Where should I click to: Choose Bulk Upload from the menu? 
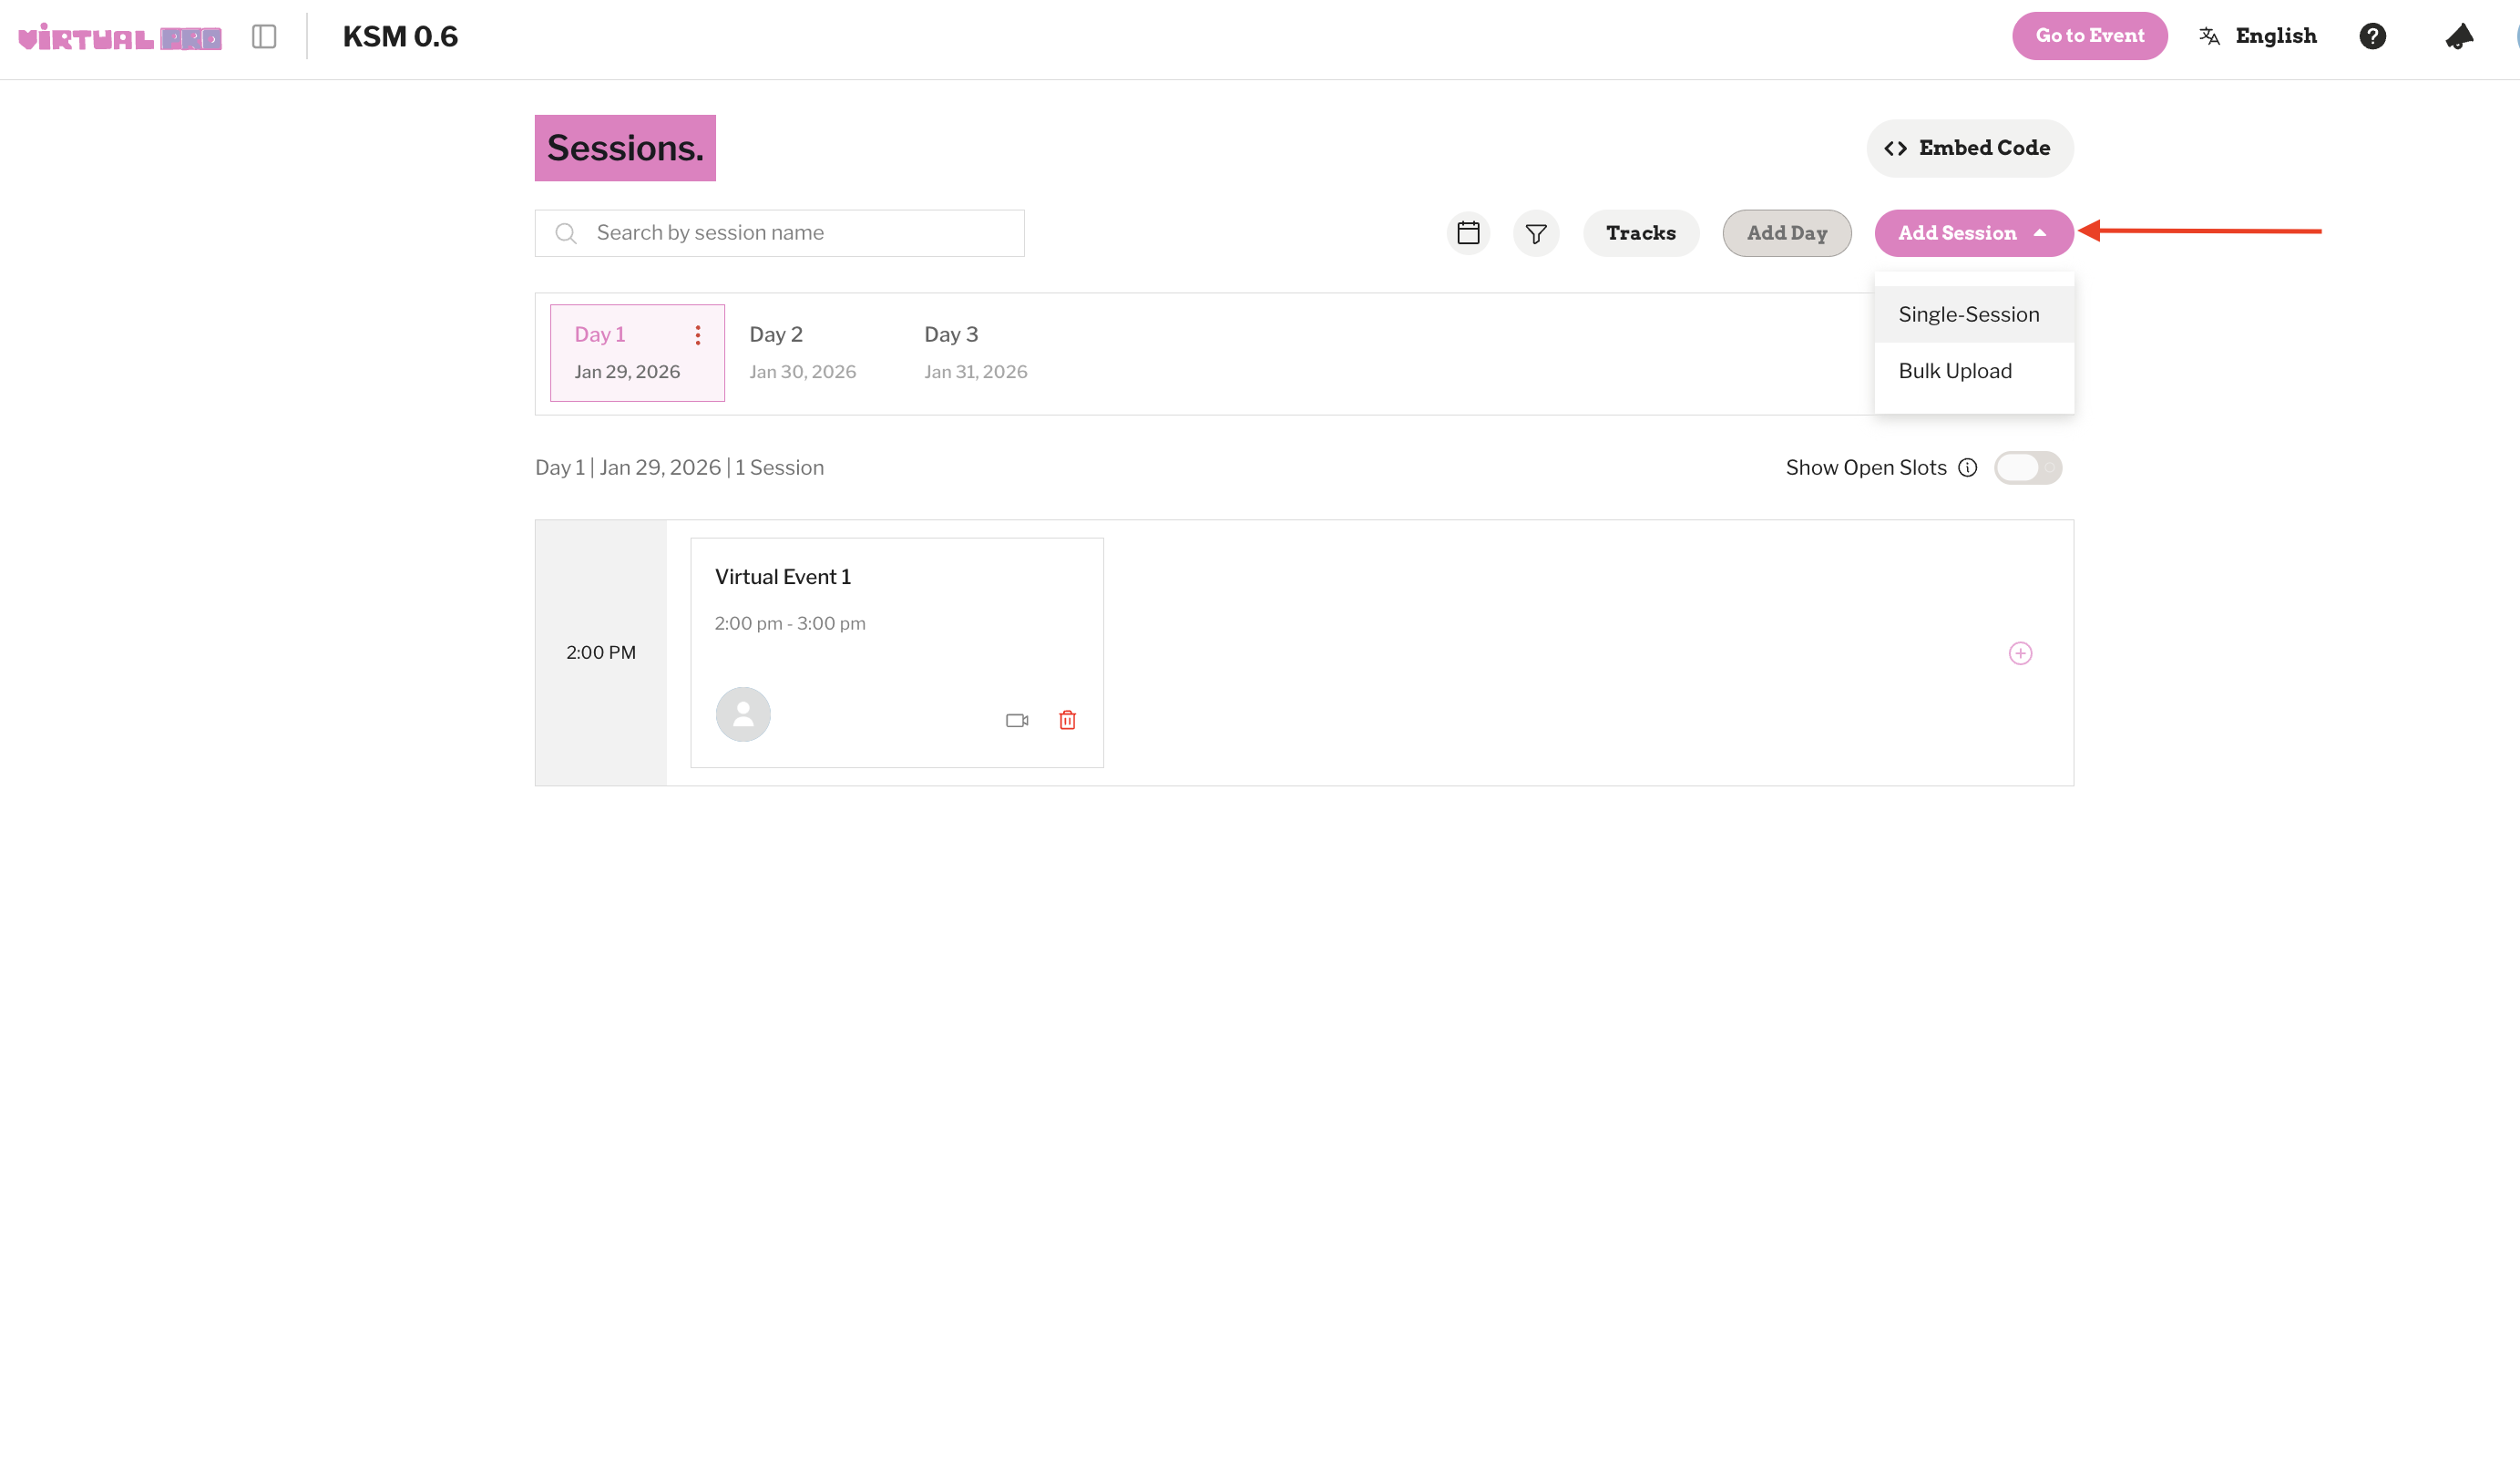pos(1973,371)
